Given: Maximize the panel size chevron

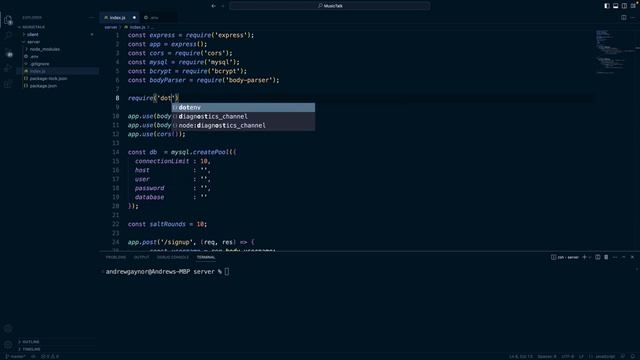Looking at the screenshot, I should tap(624, 257).
